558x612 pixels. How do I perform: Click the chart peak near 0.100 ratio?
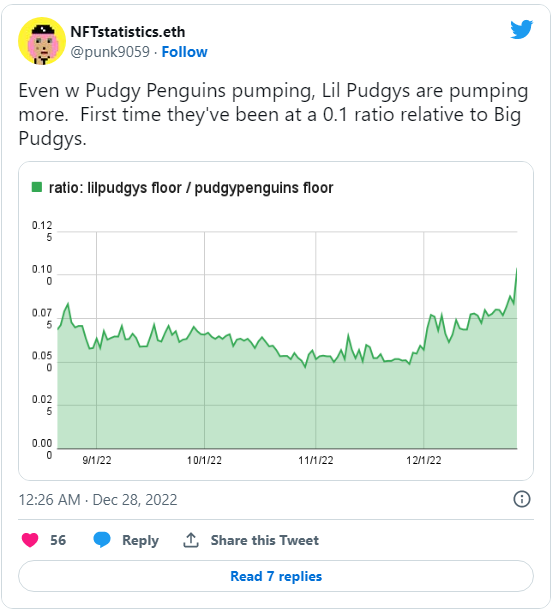pyautogui.click(x=516, y=269)
